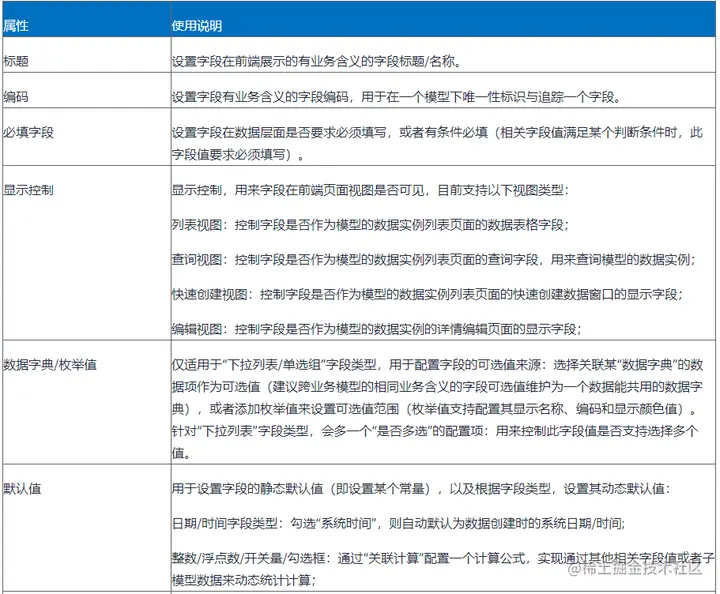
Task: Click the line 模型数据来动态统计计算
Action: 244,580
